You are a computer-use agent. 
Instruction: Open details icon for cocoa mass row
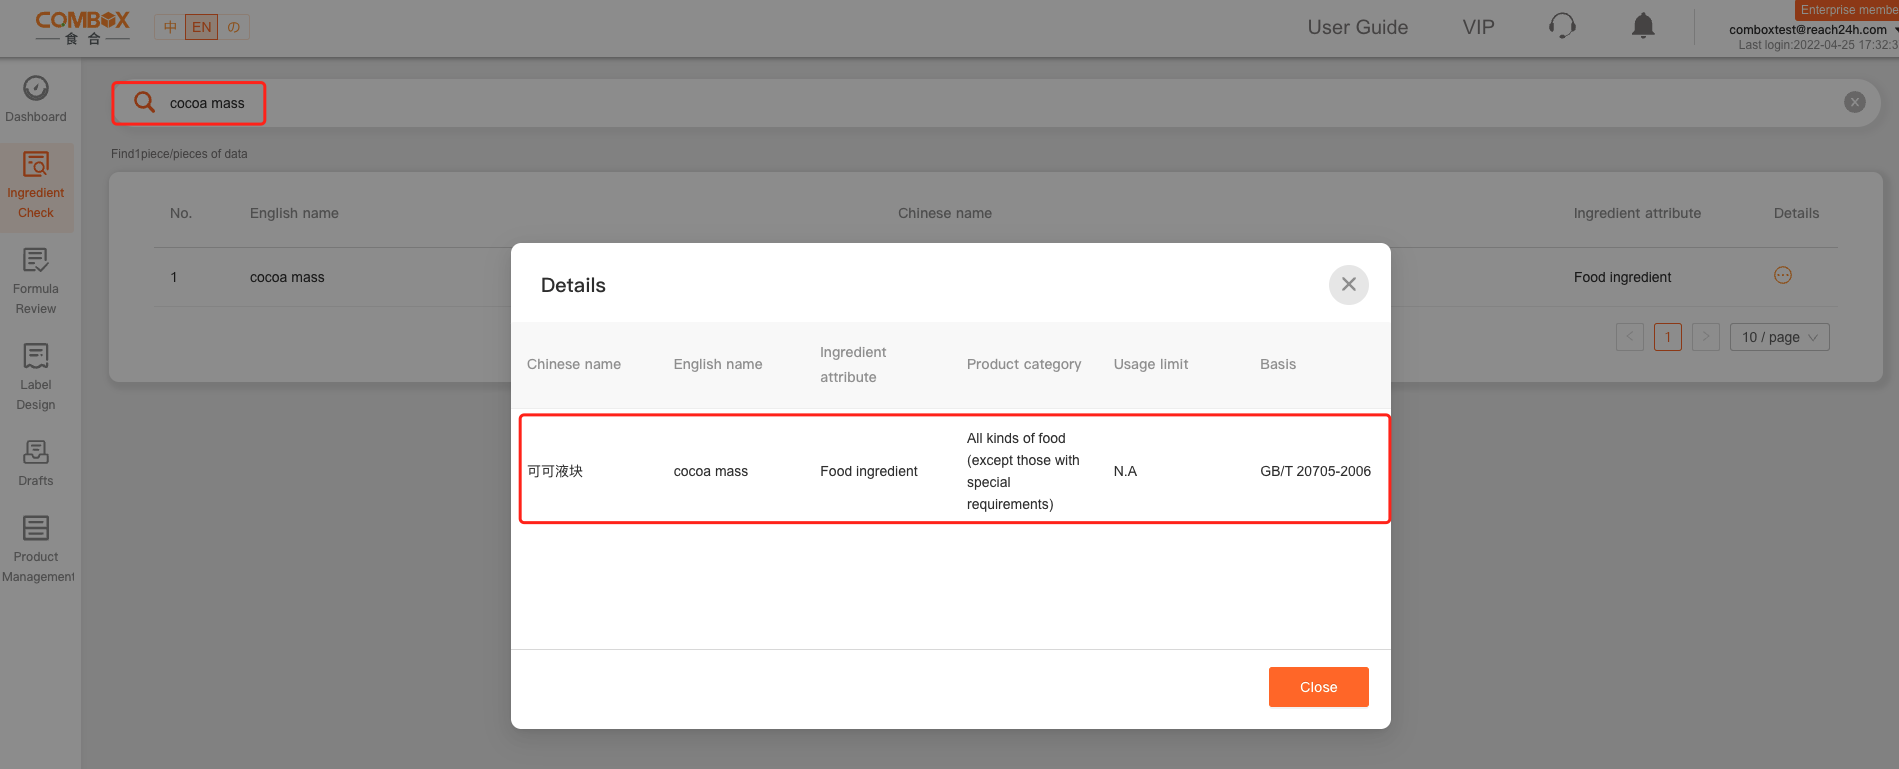point(1783,275)
